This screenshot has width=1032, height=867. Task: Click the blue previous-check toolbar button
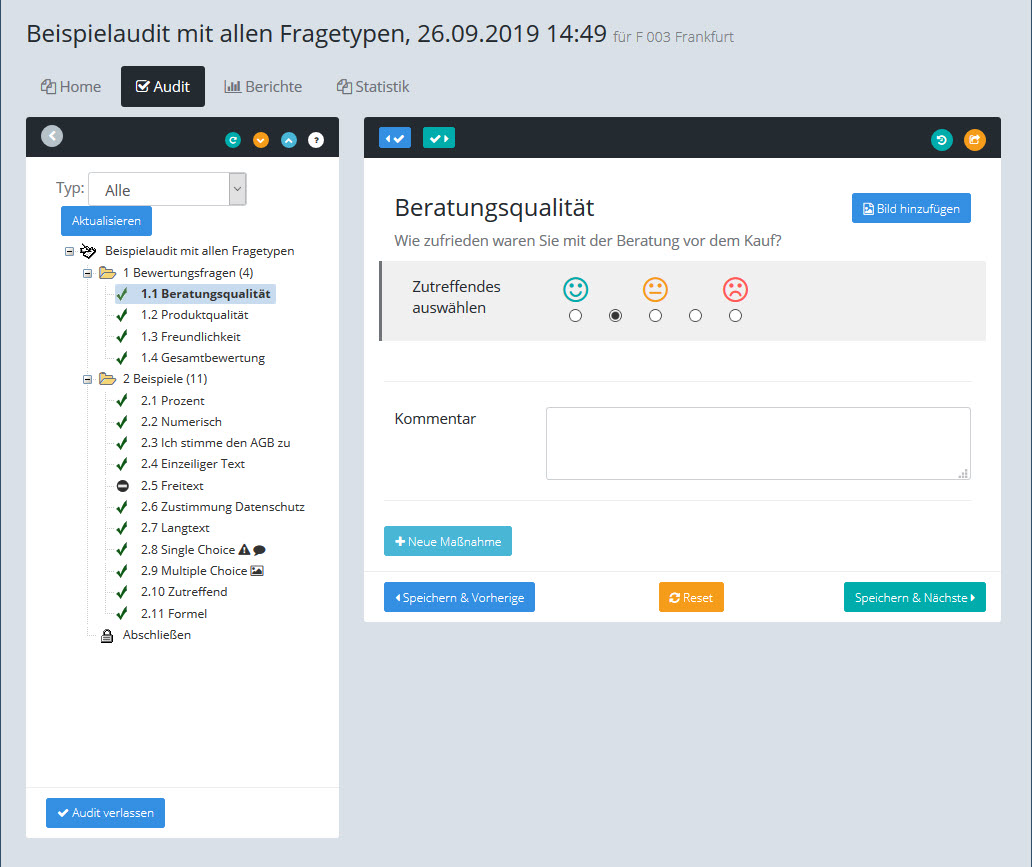pyautogui.click(x=395, y=138)
